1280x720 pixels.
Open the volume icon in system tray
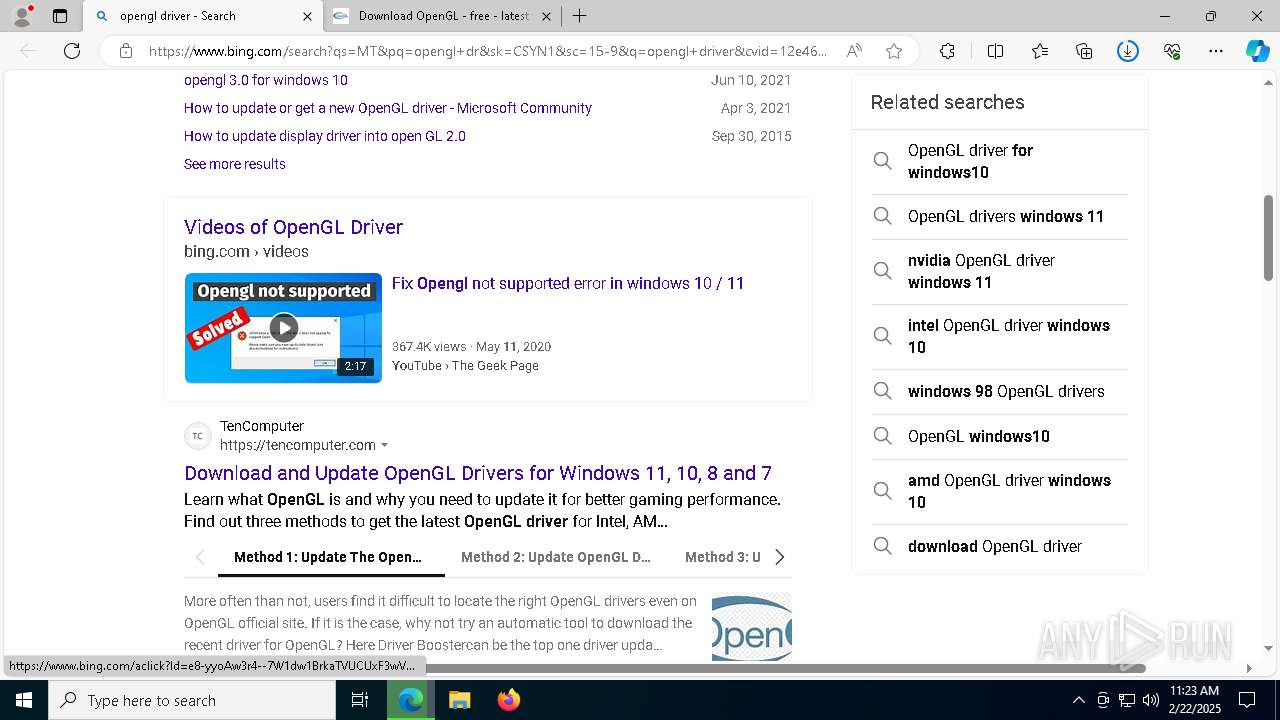point(1150,700)
